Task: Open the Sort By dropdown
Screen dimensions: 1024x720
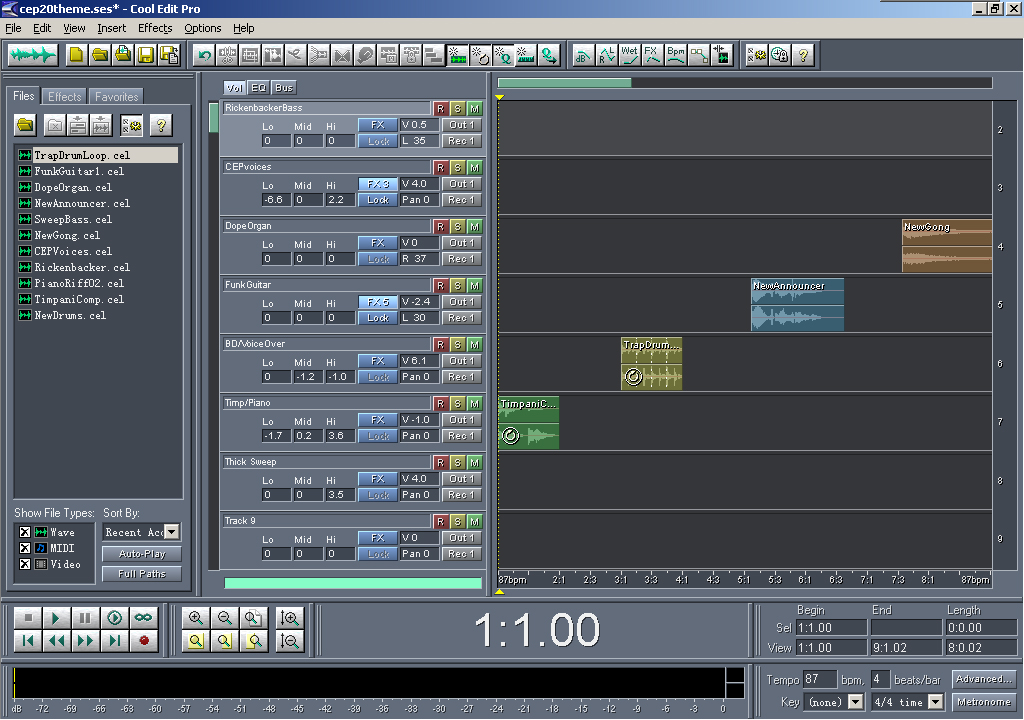Action: [172, 532]
